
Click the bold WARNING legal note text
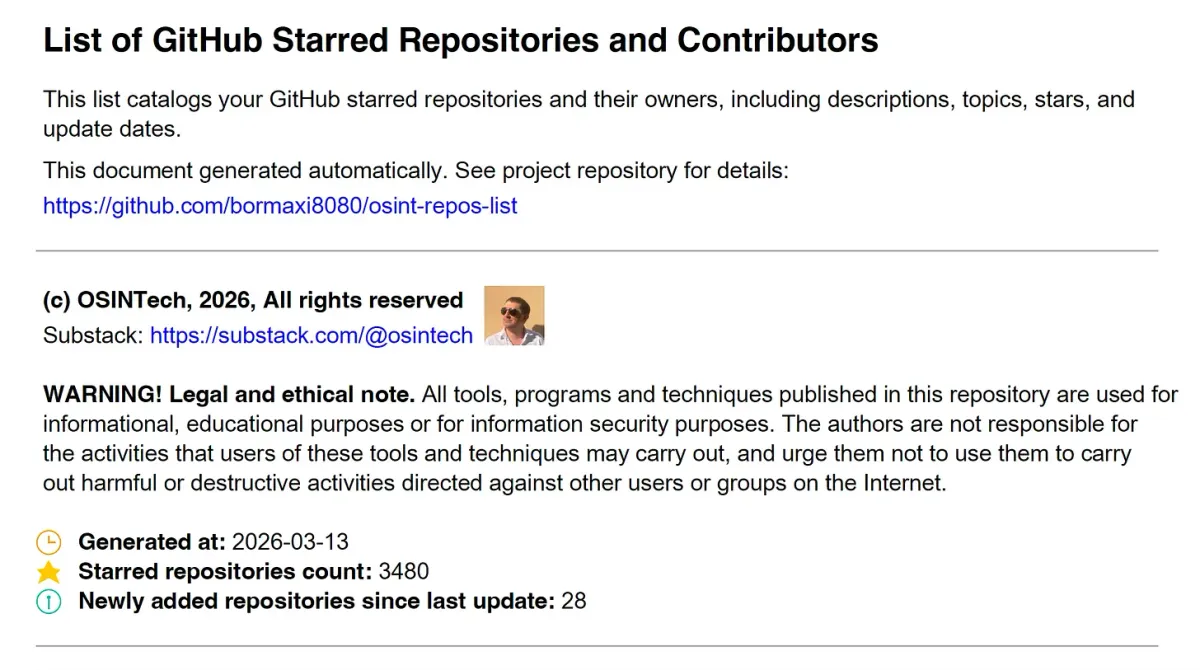tap(229, 394)
